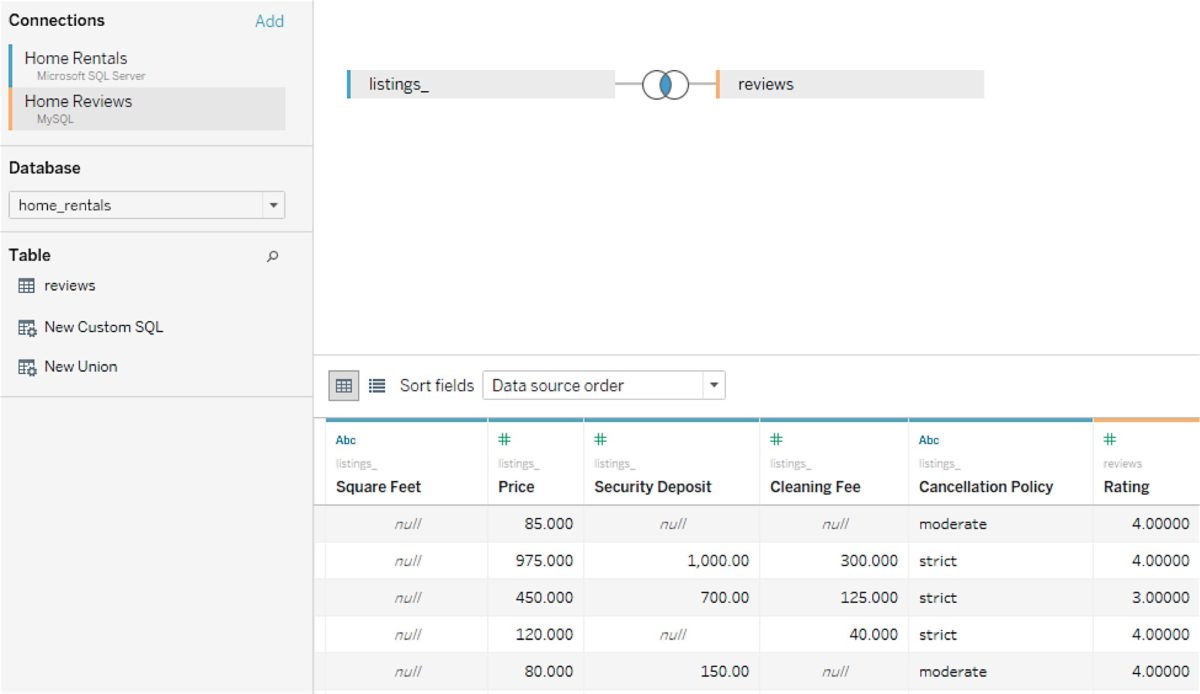Click the Security Deposit cell 1,000.00

(672, 561)
